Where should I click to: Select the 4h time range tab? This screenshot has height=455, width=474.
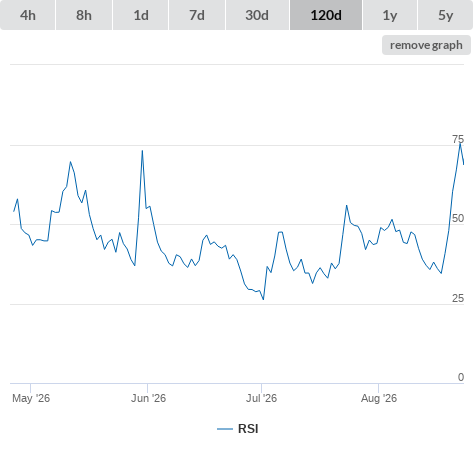click(x=28, y=15)
